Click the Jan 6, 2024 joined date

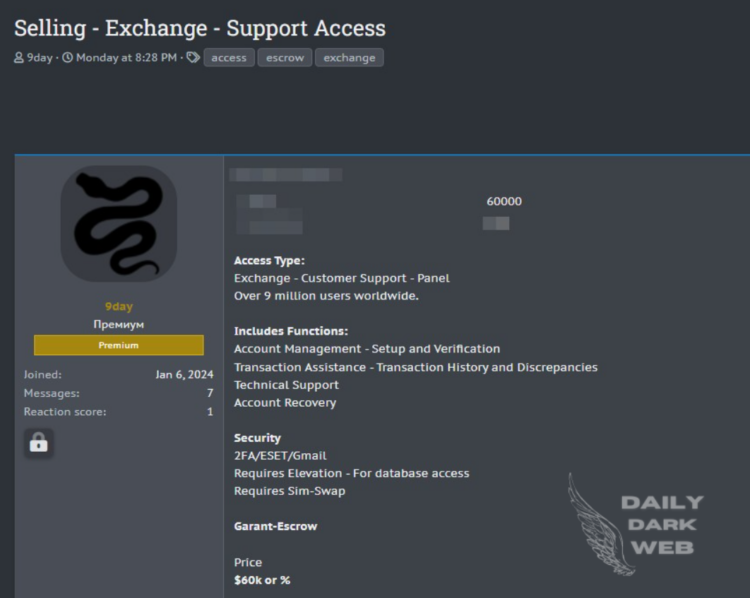185,375
